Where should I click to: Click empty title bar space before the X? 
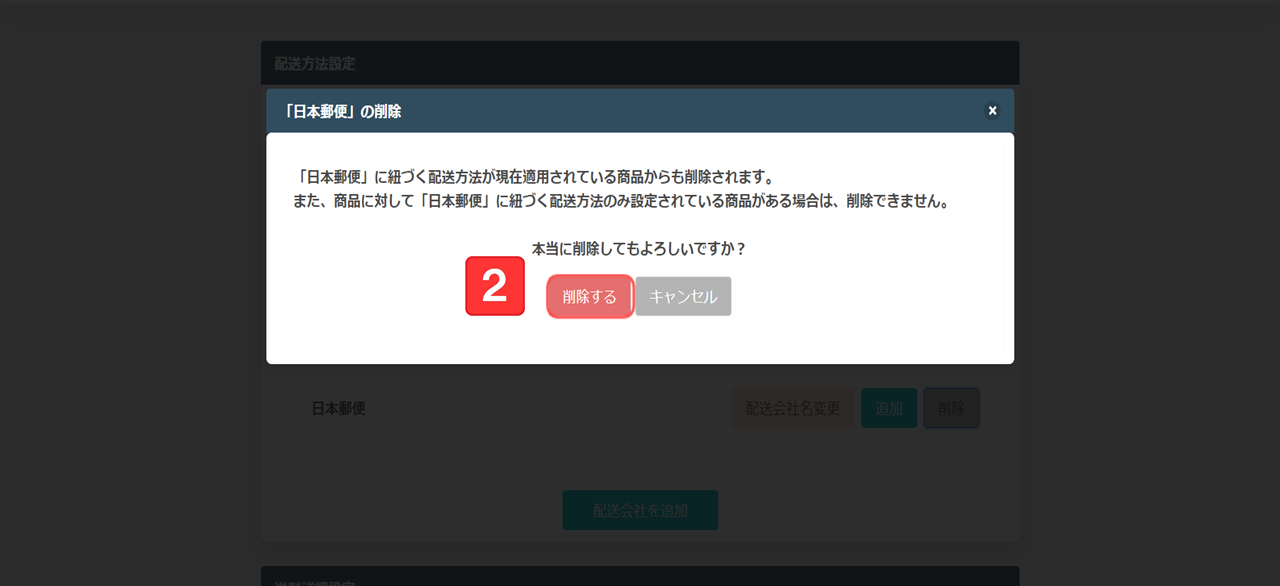[x=700, y=111]
